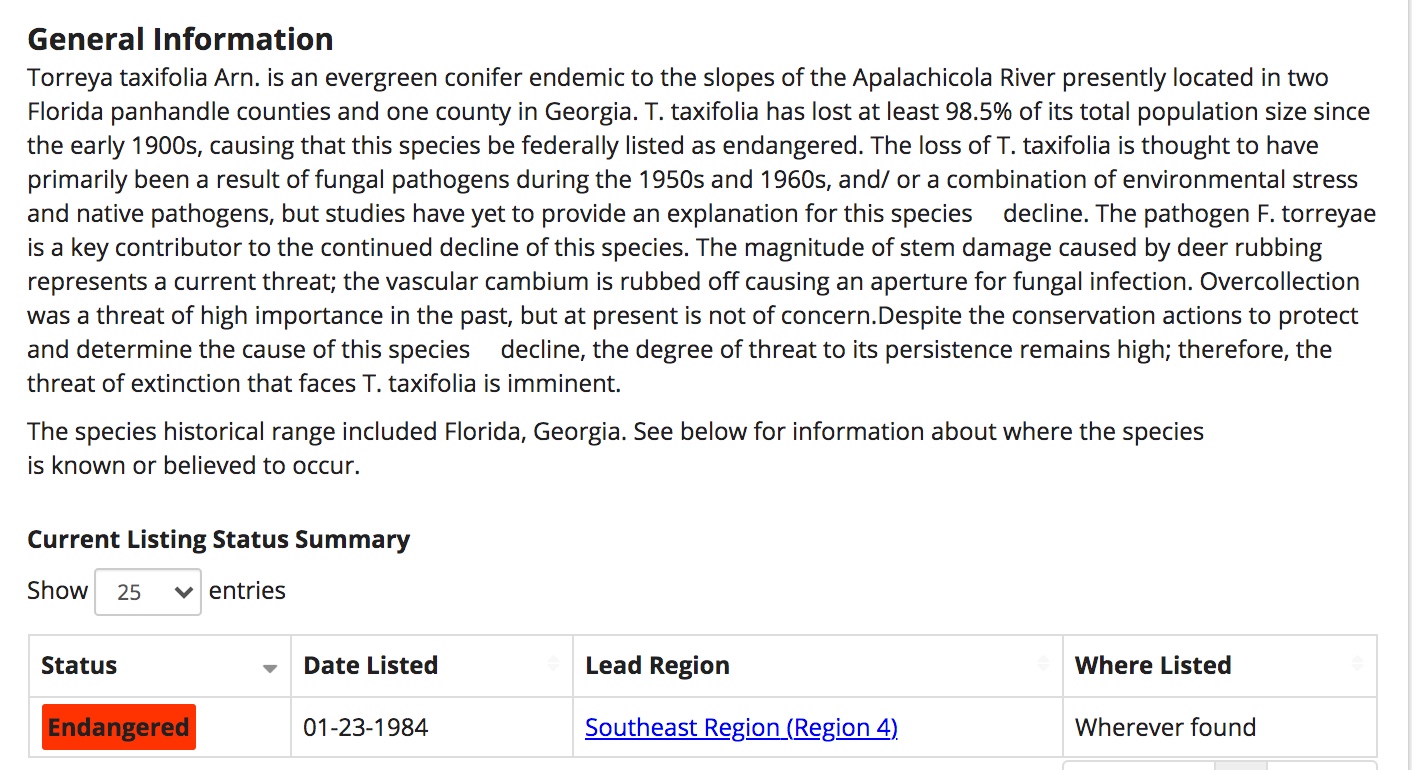Click the Wherever found table cell

(x=1165, y=727)
